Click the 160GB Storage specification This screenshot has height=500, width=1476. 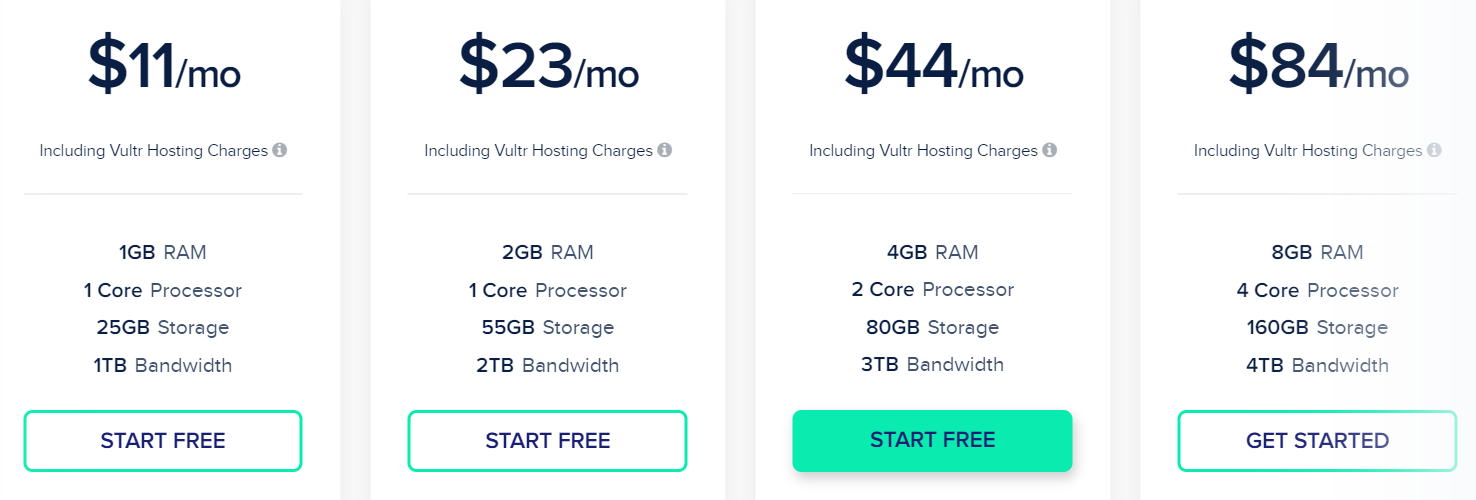[x=1318, y=328]
